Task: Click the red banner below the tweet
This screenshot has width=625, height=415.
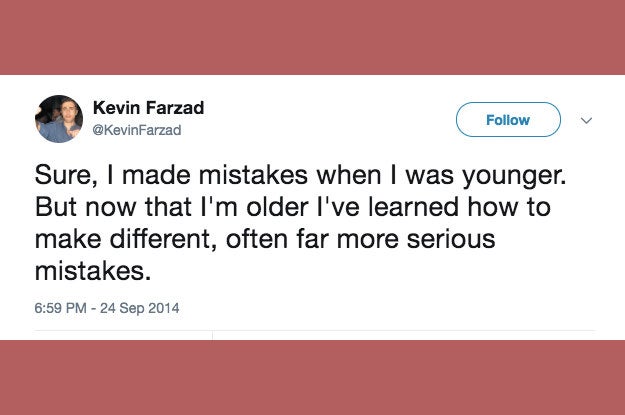Action: point(312,377)
